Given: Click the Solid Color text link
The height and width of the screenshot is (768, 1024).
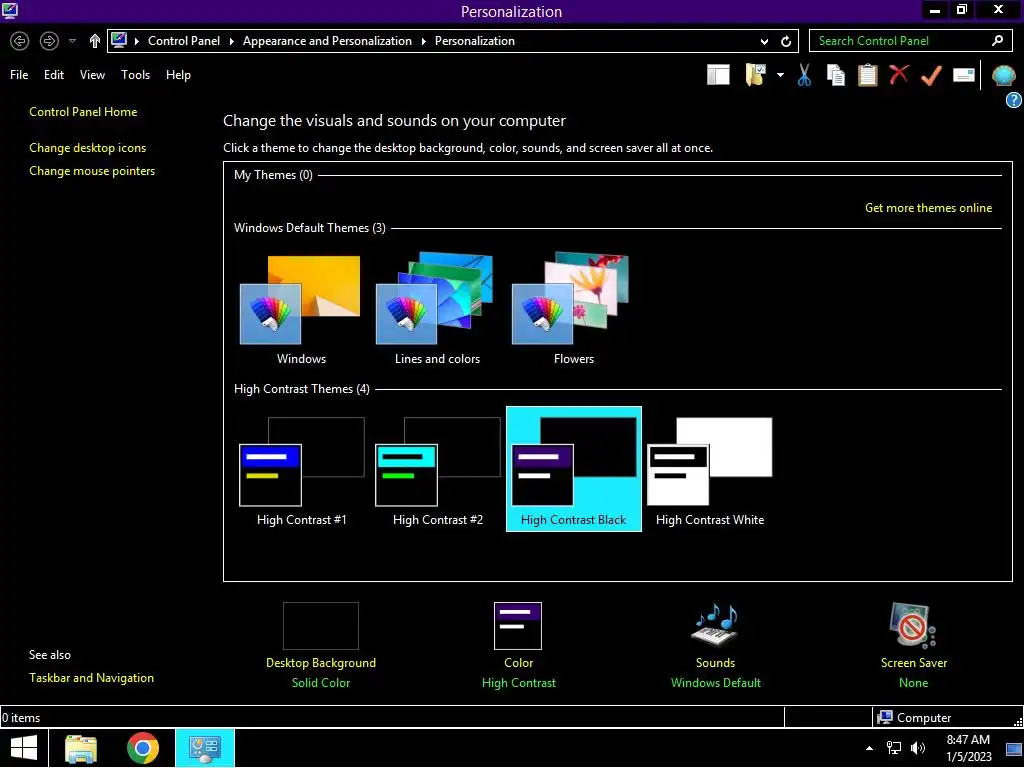Looking at the screenshot, I should click(321, 682).
